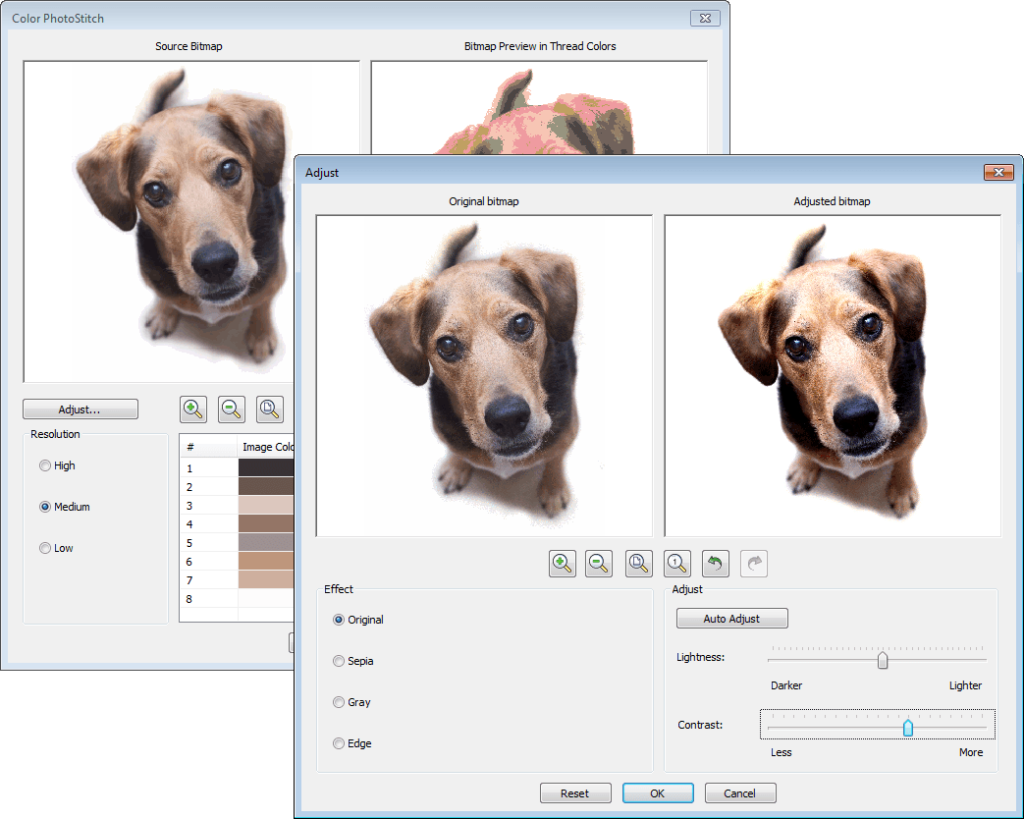Click zoom-to-fit icon in Adjust dialog
This screenshot has width=1024, height=819.
[x=639, y=564]
